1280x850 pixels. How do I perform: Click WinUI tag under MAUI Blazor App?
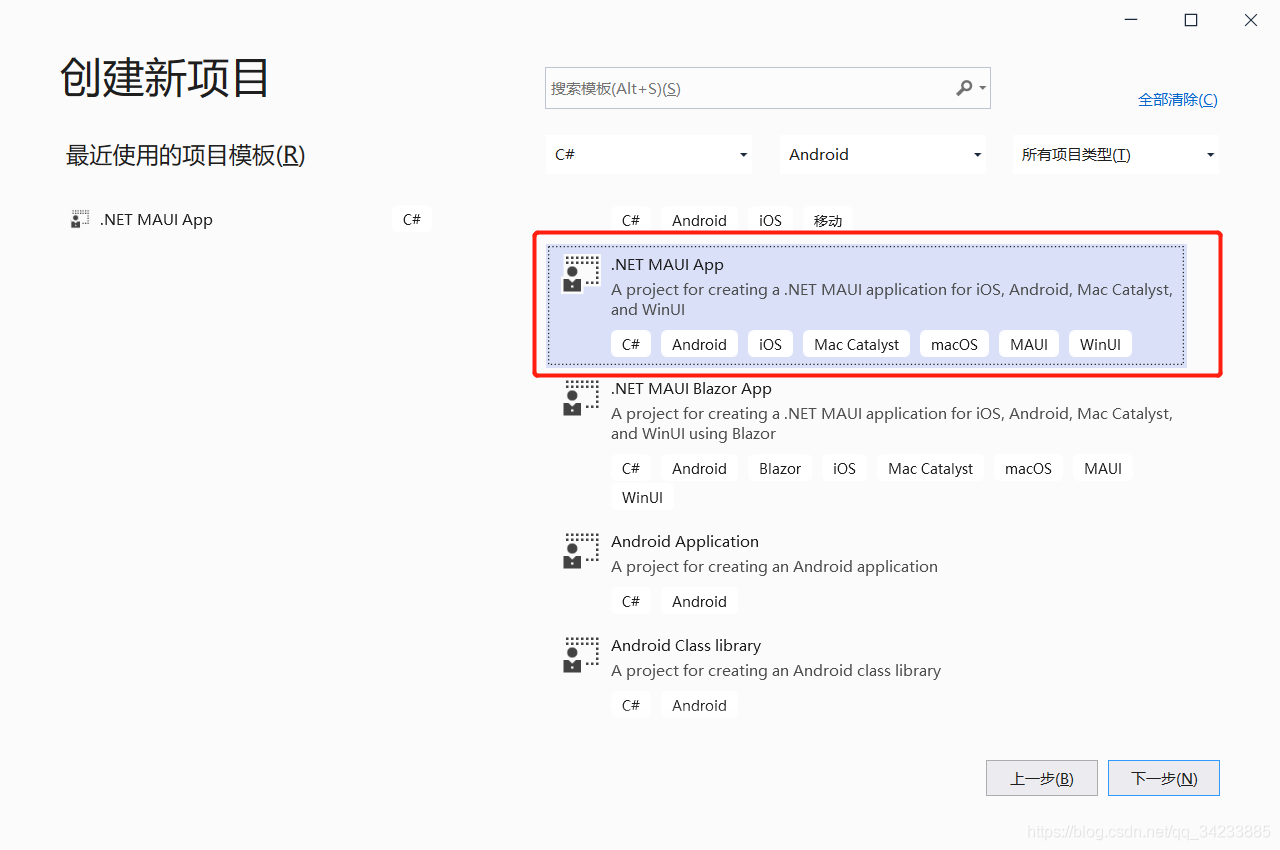click(x=642, y=497)
